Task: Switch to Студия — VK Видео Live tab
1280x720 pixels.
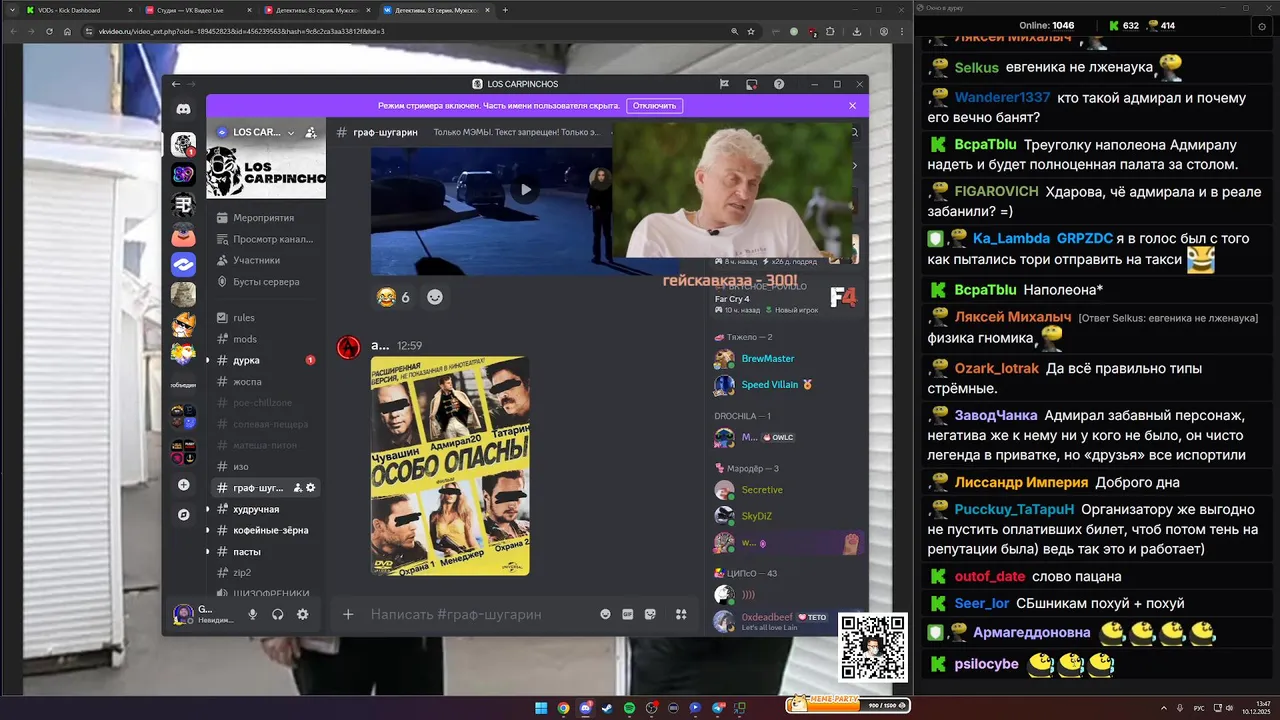Action: pos(196,10)
